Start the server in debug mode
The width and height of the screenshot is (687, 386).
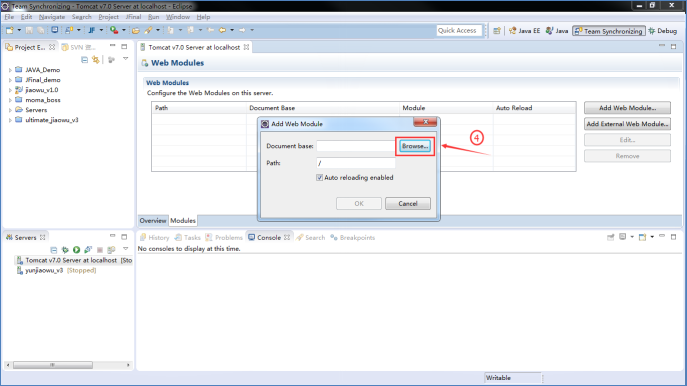[65, 249]
